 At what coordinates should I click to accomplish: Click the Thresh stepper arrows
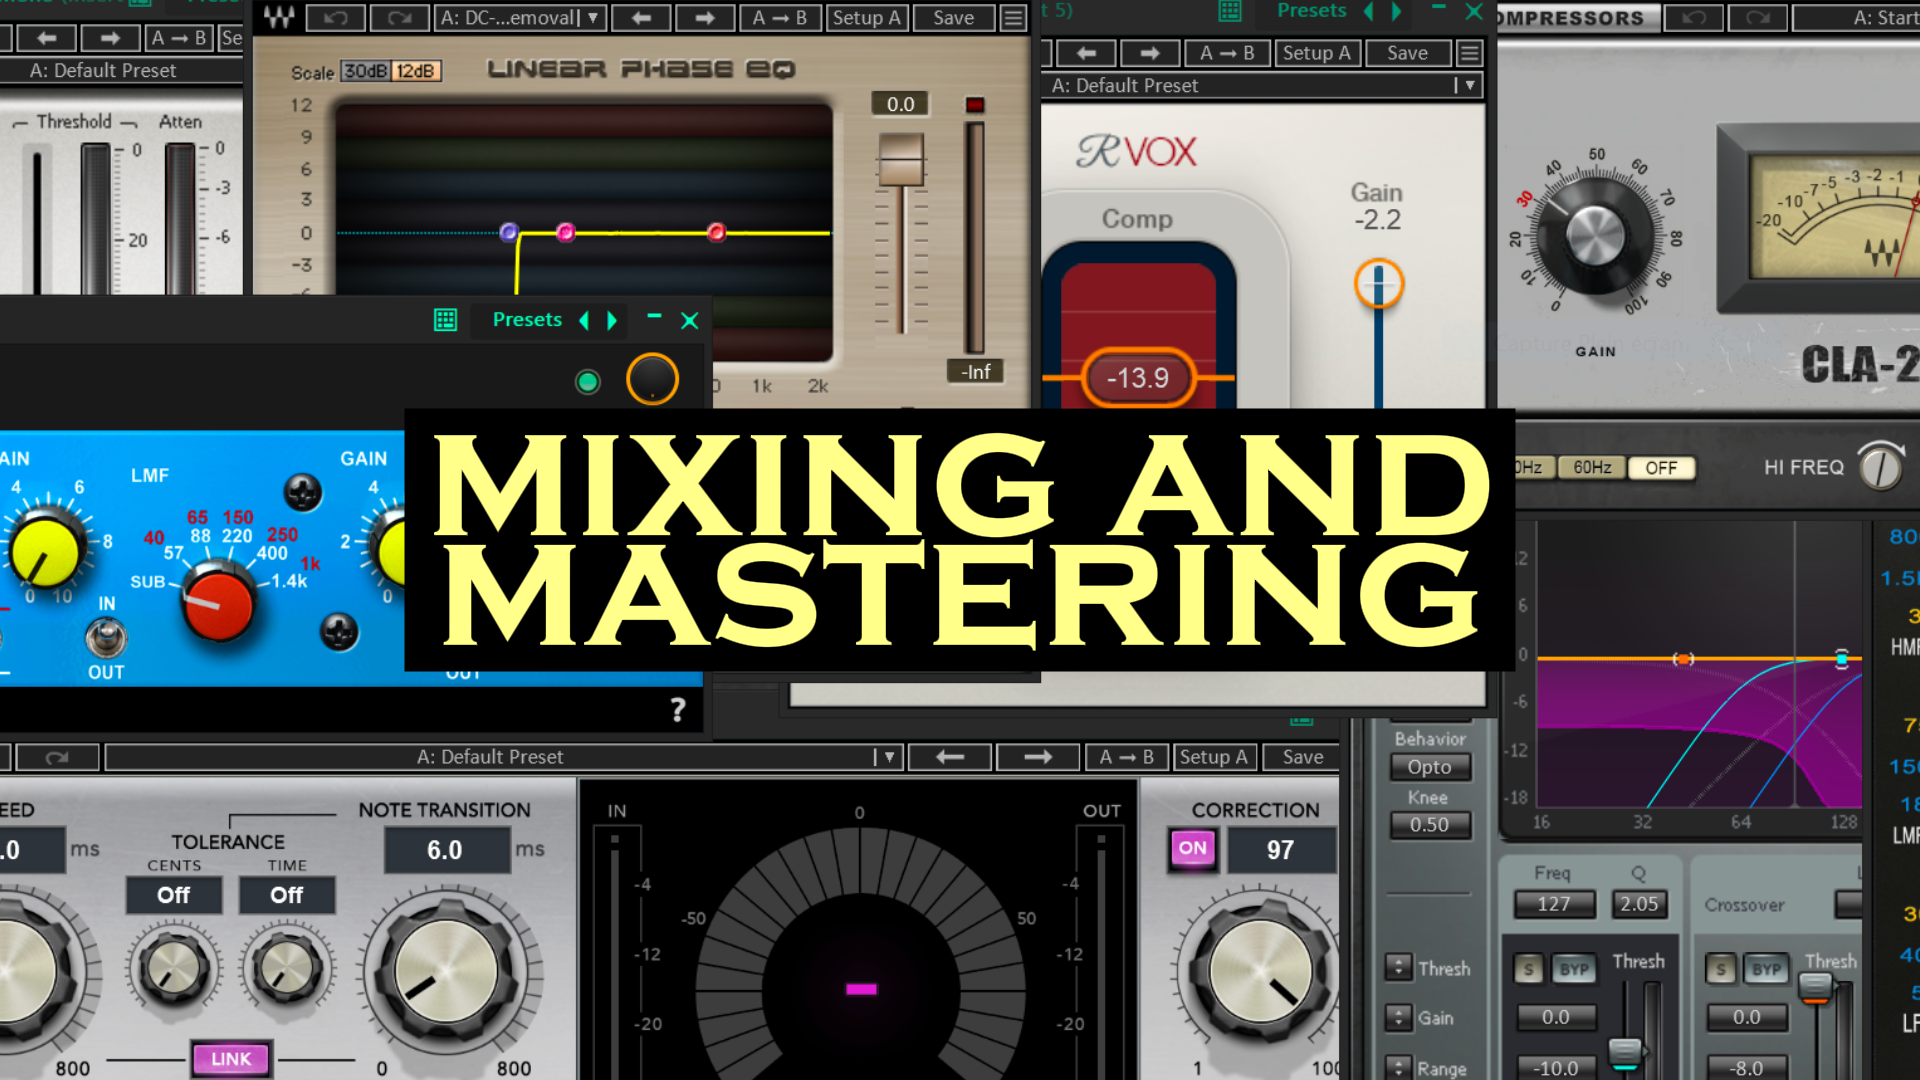[1398, 967]
